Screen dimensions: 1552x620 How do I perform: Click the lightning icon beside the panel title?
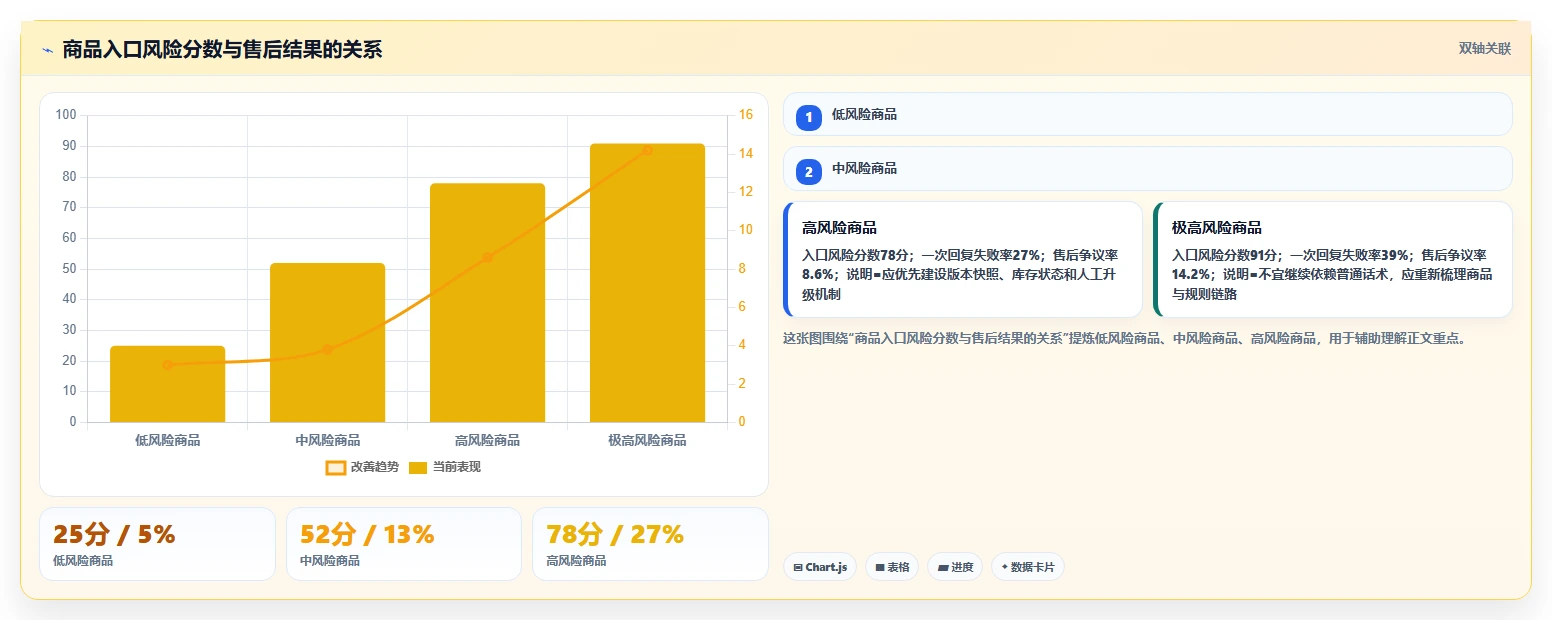[47, 50]
